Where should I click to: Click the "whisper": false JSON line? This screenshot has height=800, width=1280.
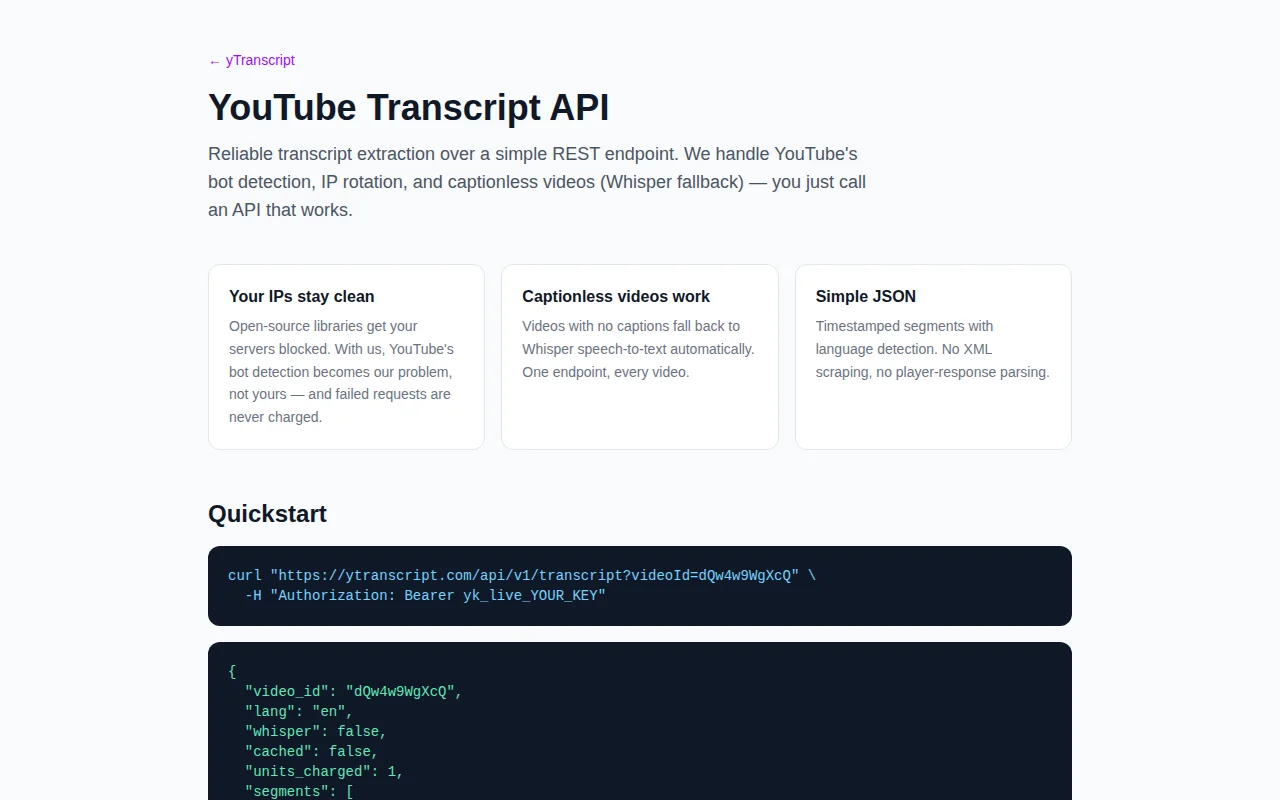[315, 731]
